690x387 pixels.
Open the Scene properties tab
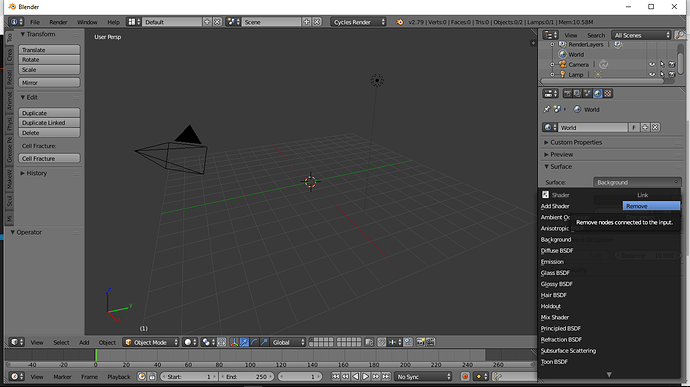click(x=587, y=93)
